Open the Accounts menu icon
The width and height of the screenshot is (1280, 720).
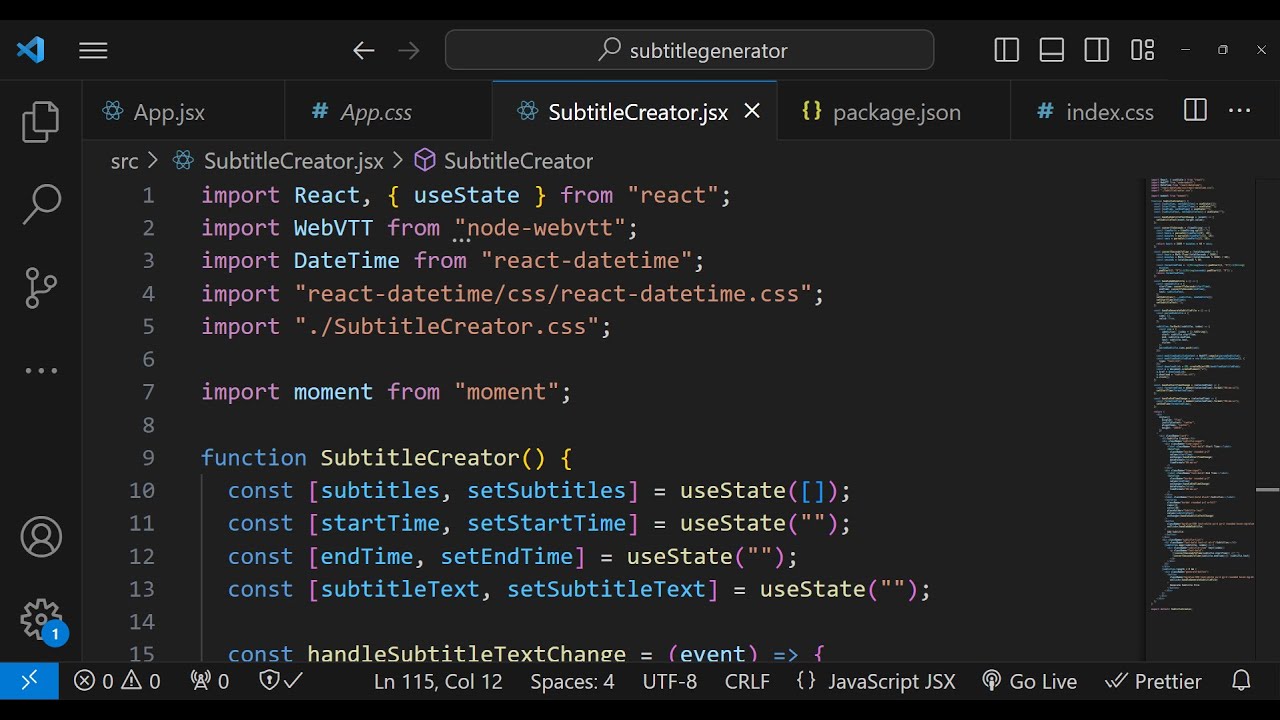click(x=41, y=538)
